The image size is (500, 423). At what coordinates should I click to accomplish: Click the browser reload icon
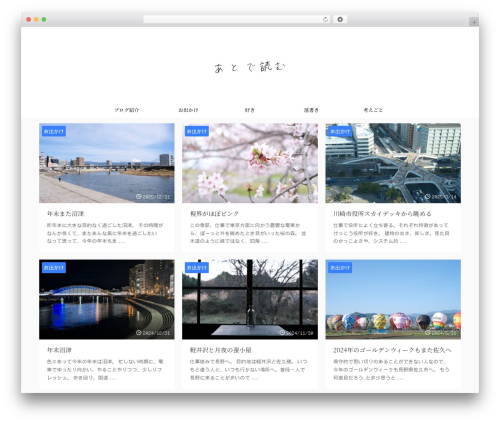[x=325, y=20]
